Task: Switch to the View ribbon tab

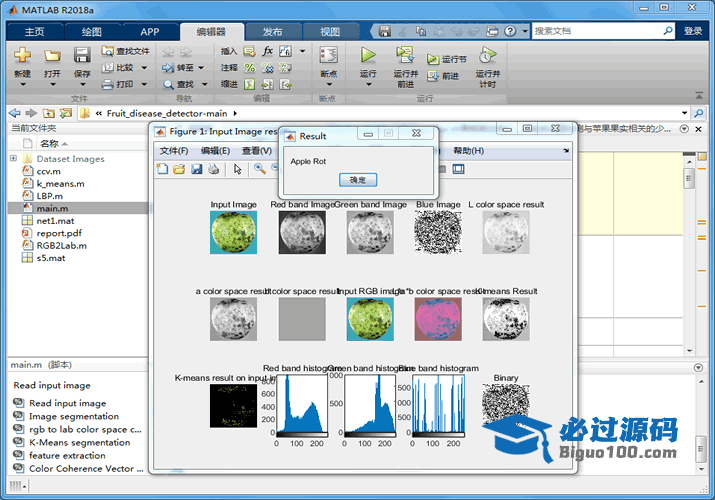Action: click(330, 31)
